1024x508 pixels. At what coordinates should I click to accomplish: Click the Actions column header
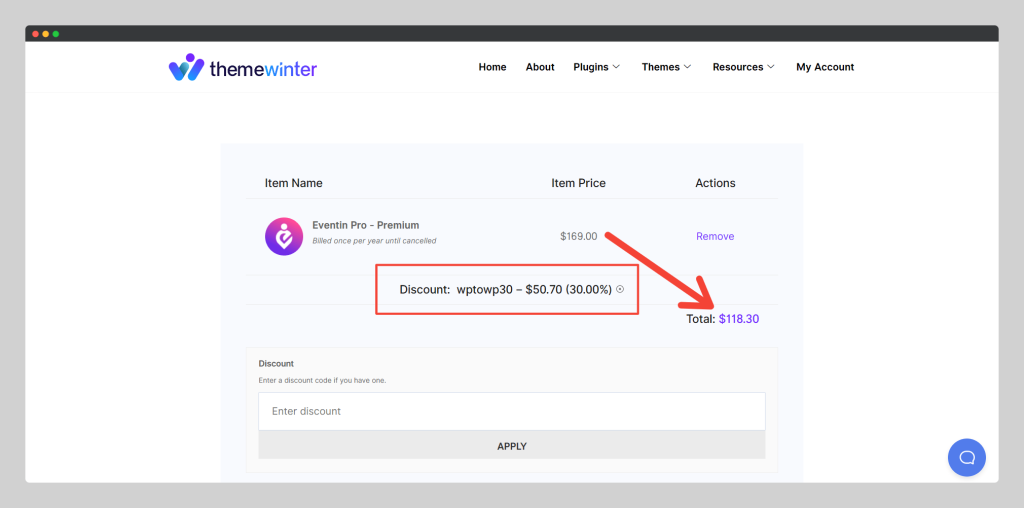click(x=715, y=183)
